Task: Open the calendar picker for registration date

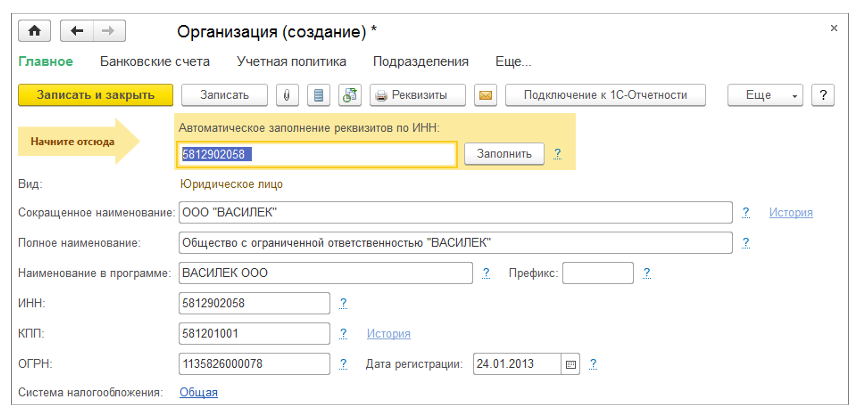Action: pos(571,364)
